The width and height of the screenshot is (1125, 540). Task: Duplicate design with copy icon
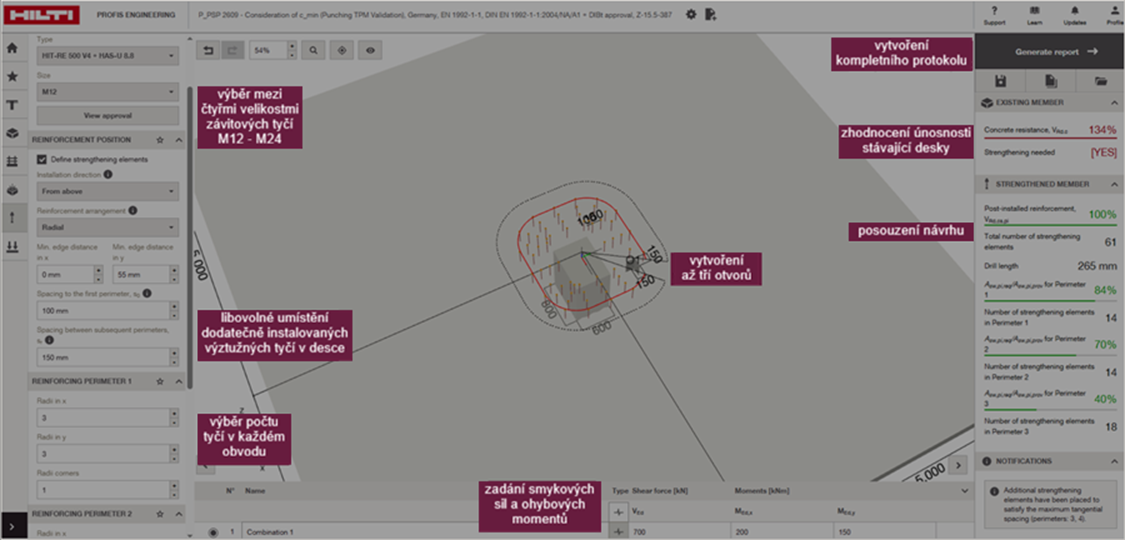1050,81
